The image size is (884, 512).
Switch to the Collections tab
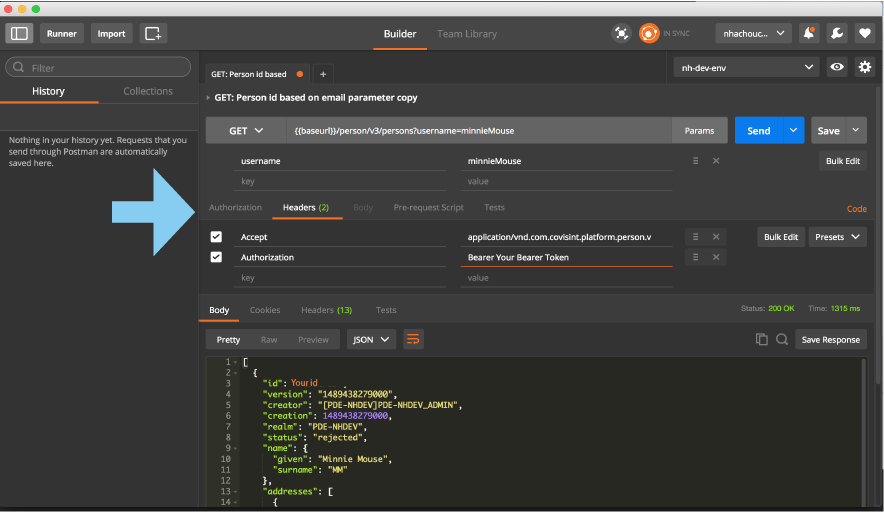[148, 91]
